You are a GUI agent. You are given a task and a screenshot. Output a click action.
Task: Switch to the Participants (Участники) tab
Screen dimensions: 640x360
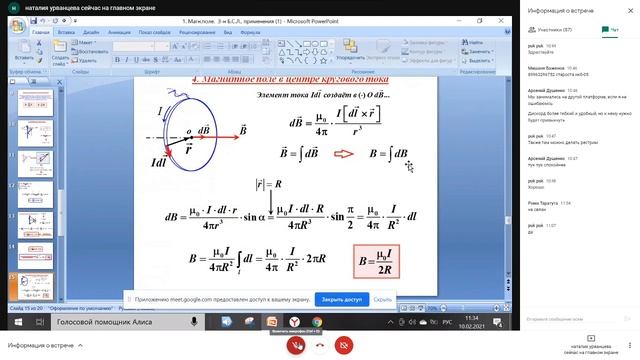coord(550,30)
